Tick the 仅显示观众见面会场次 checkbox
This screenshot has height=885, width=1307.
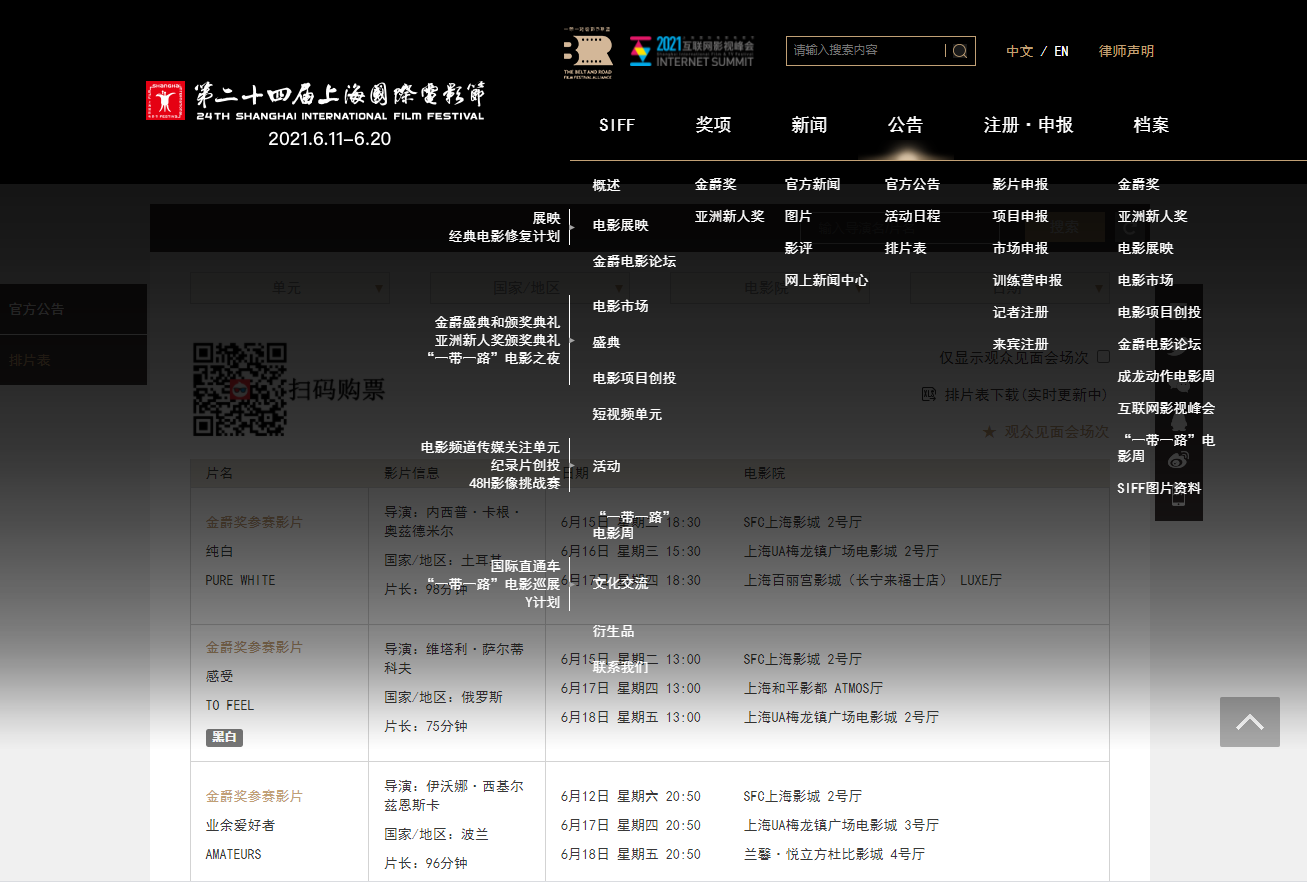(x=1103, y=357)
